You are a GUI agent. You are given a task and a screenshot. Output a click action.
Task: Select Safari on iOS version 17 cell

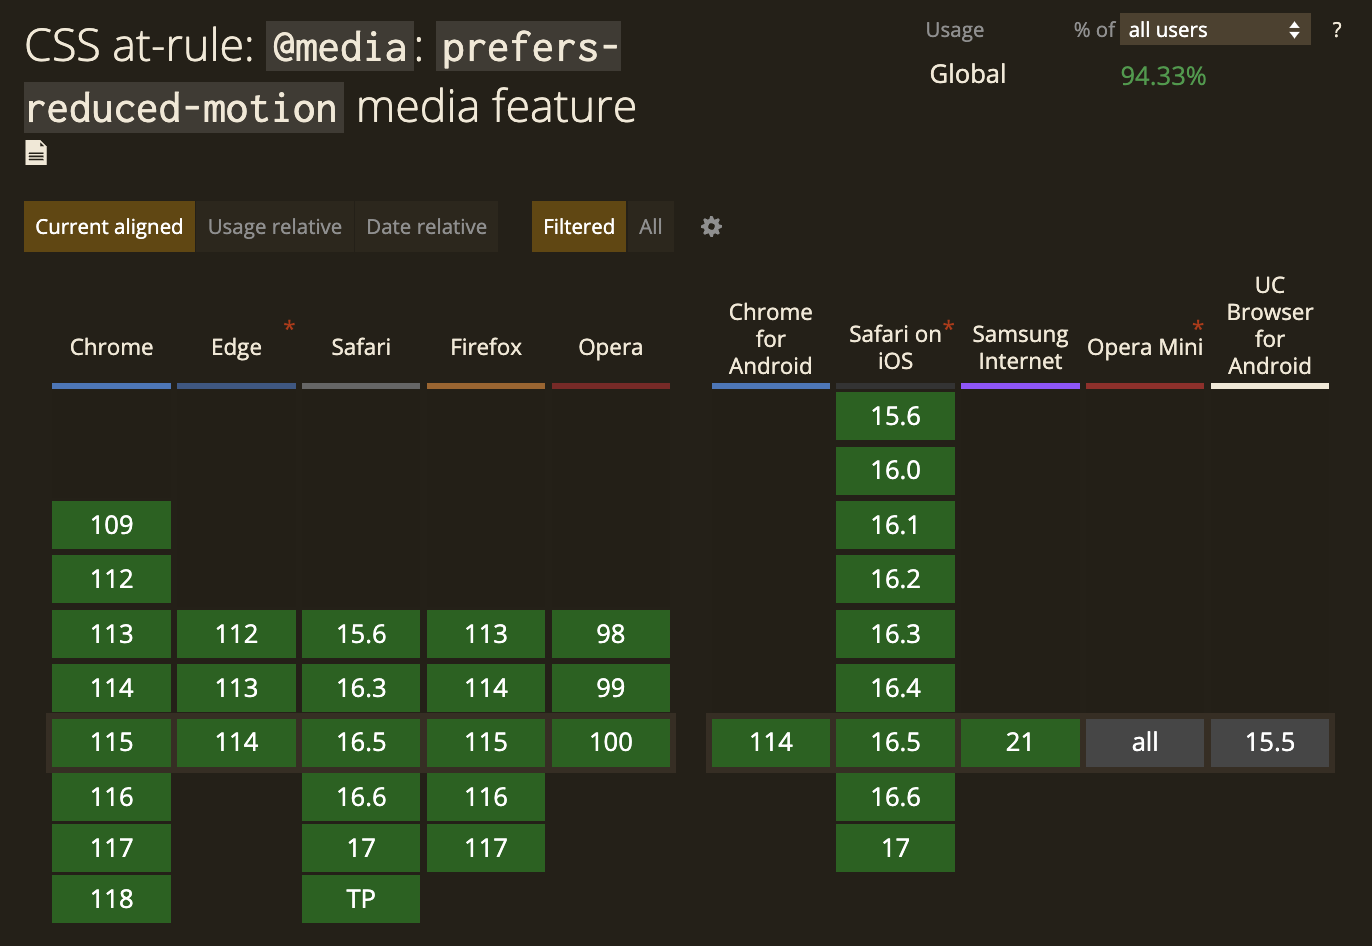tap(895, 847)
